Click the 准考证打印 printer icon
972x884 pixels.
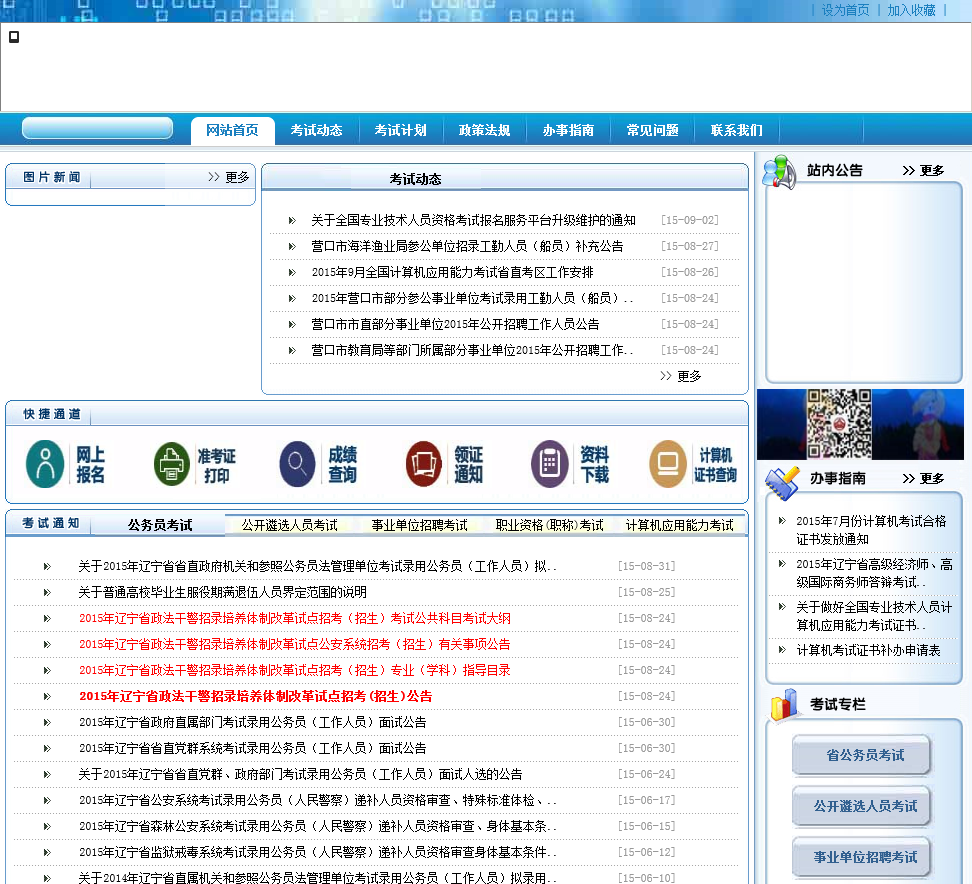(172, 464)
